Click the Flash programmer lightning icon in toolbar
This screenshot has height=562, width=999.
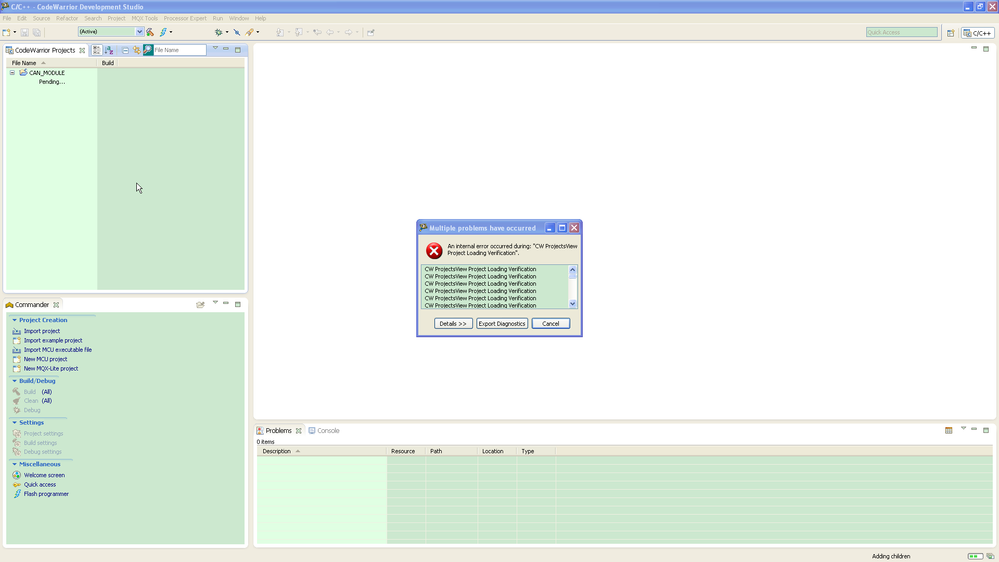point(163,32)
